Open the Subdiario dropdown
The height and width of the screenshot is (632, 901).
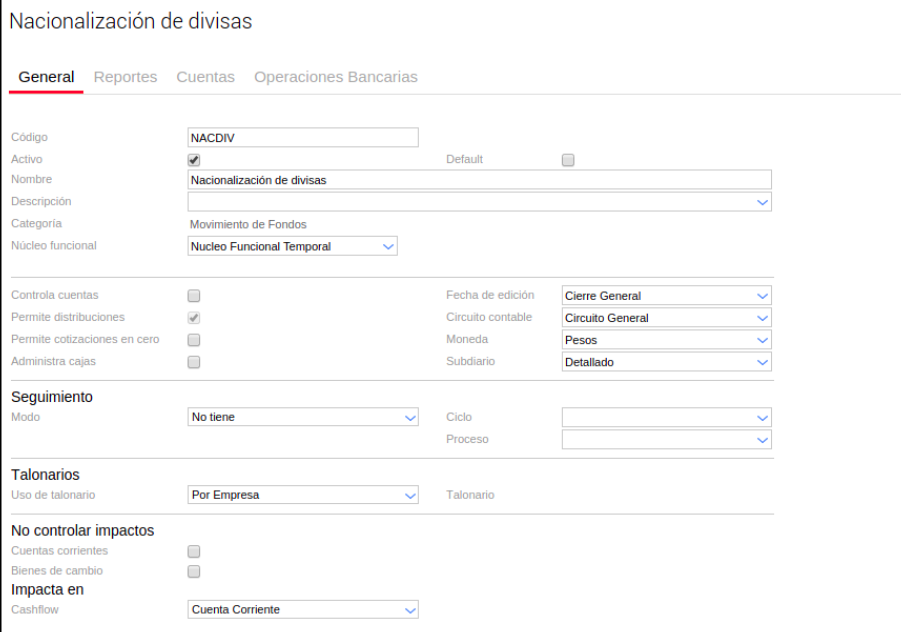[x=666, y=362]
